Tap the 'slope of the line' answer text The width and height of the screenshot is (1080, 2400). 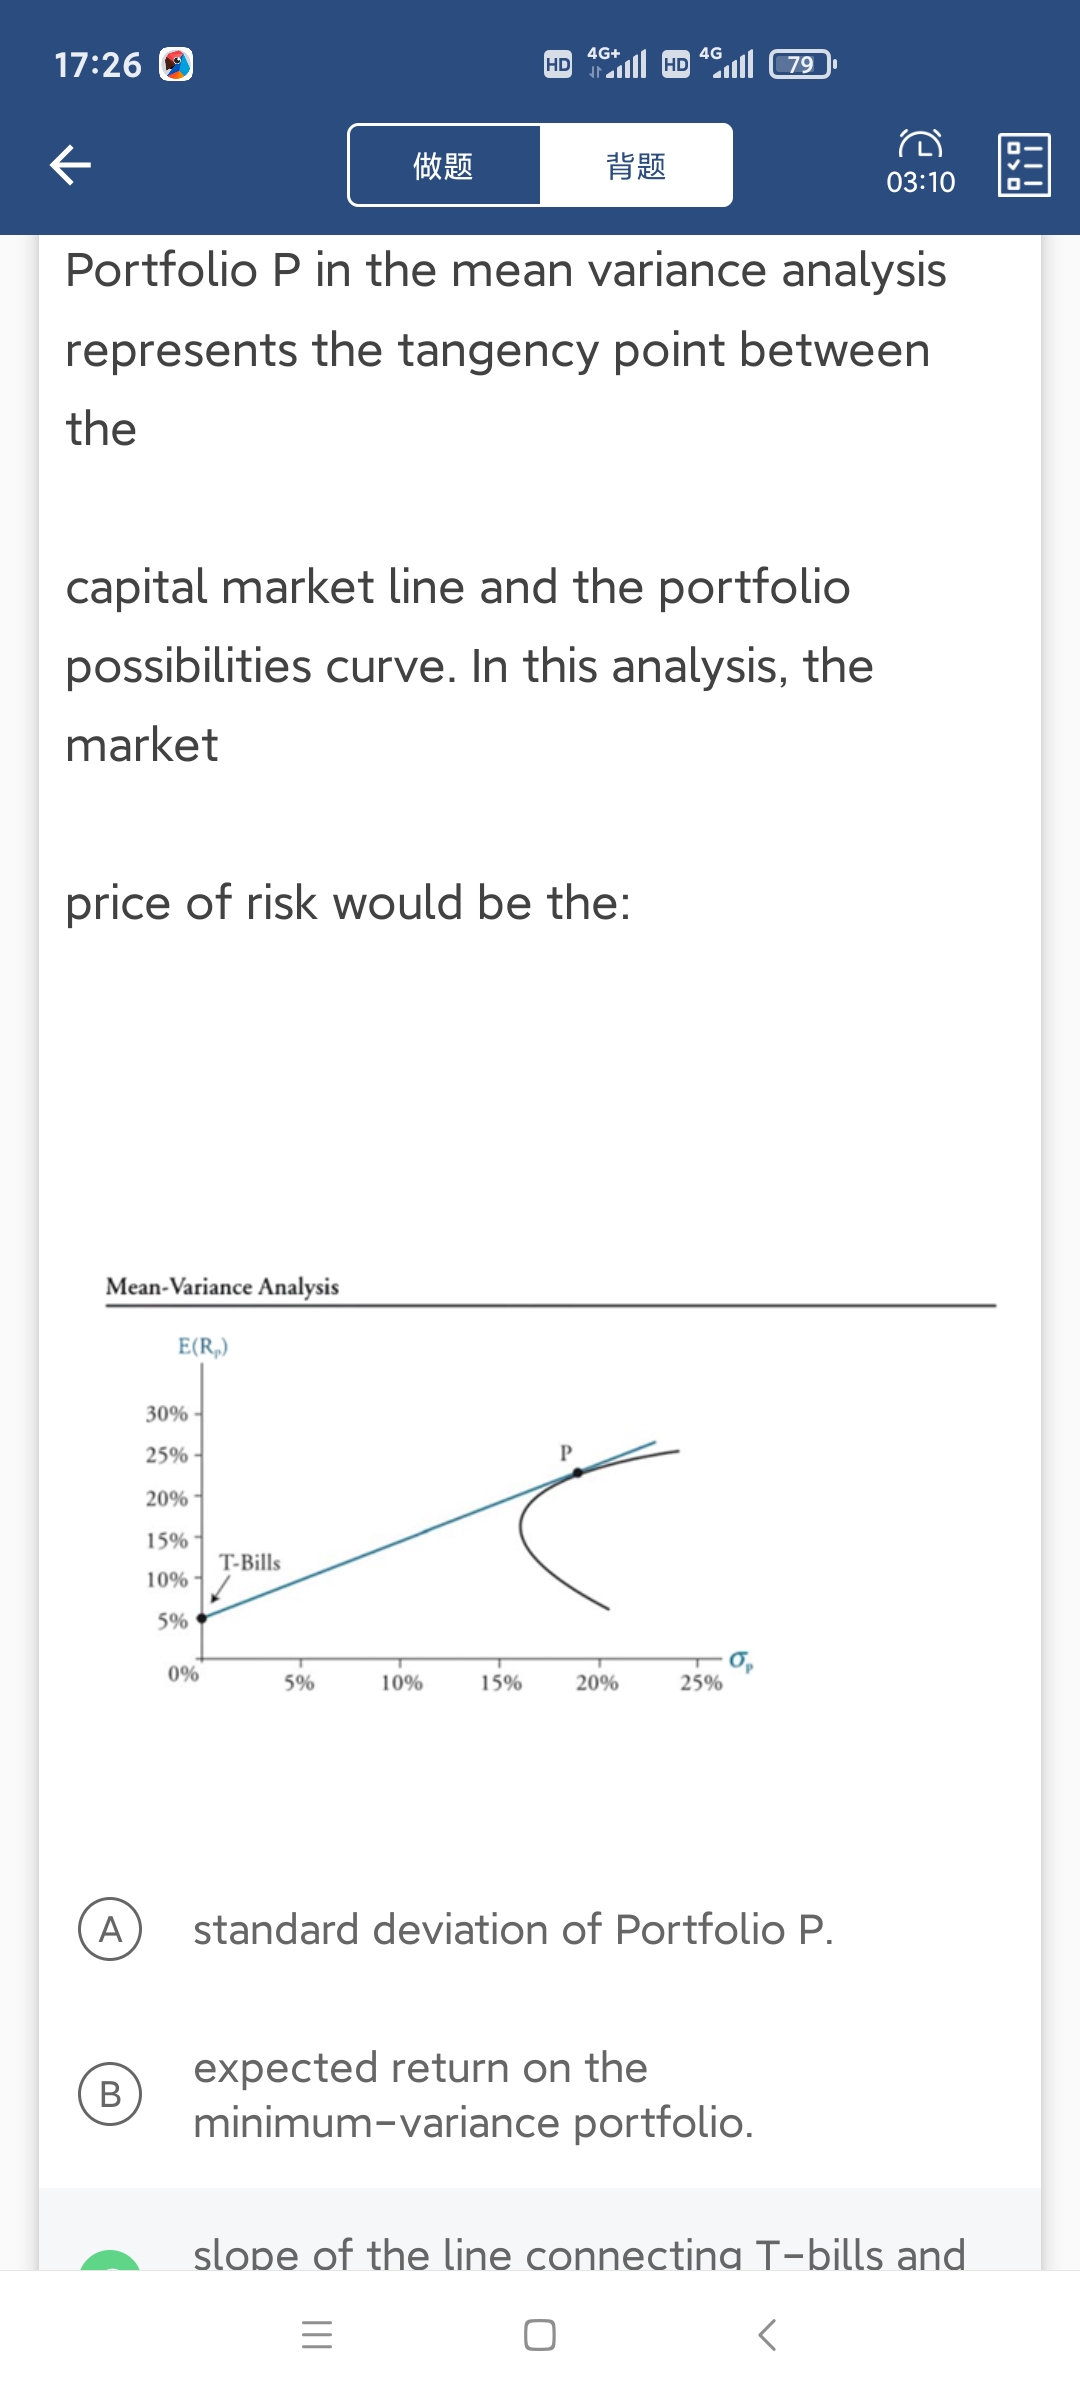(579, 2254)
